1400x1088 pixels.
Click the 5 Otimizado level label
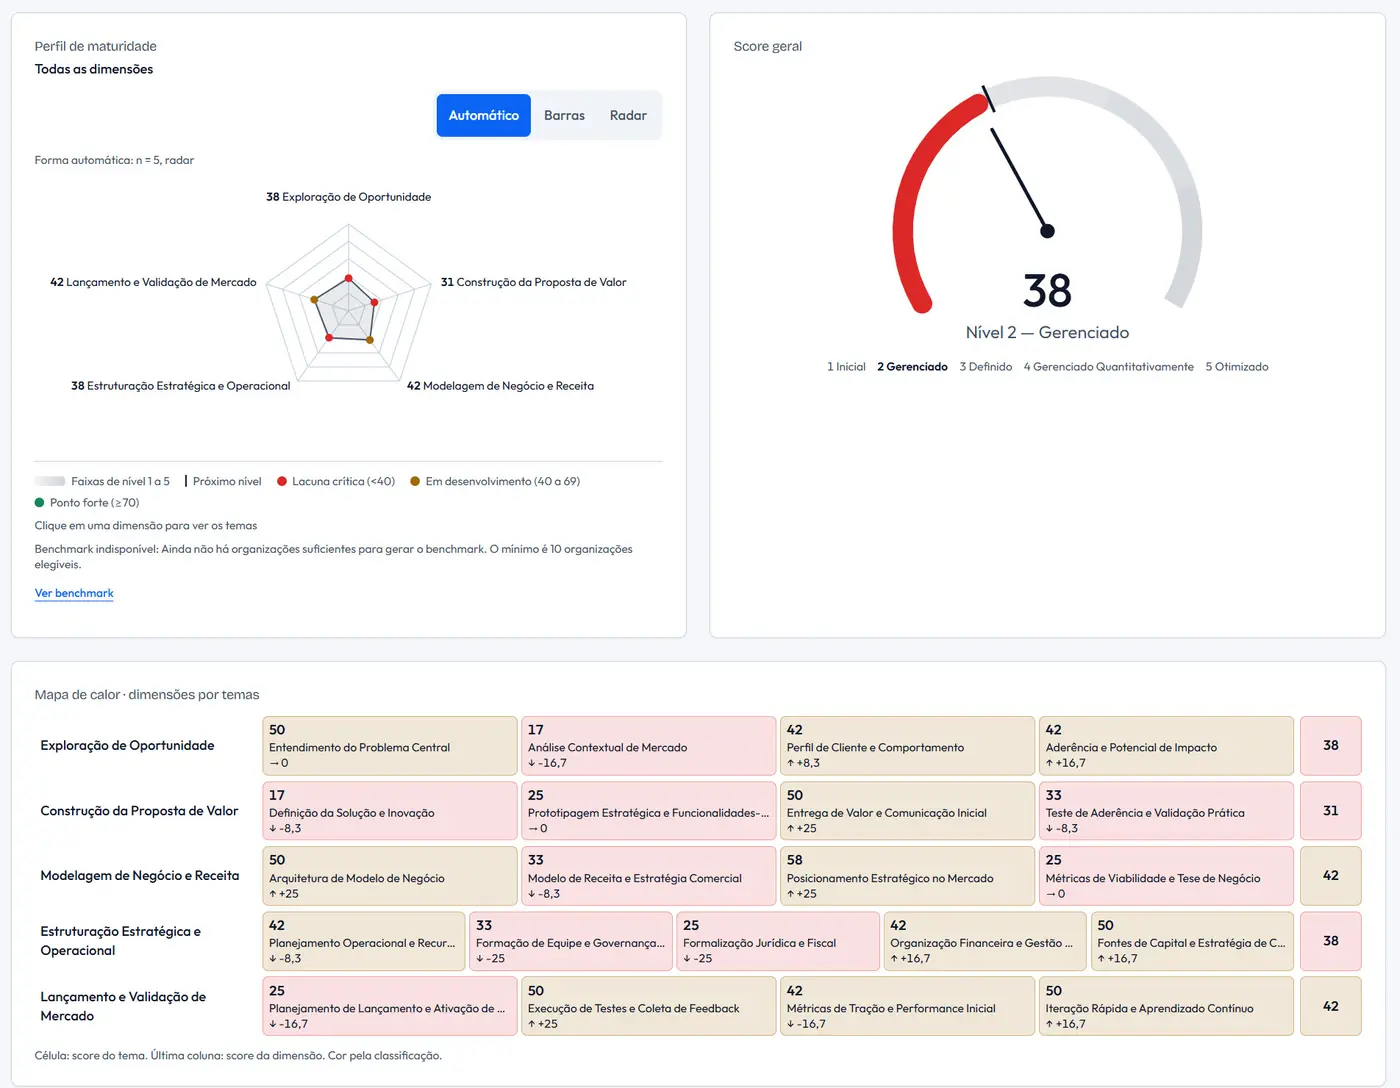(x=1237, y=367)
